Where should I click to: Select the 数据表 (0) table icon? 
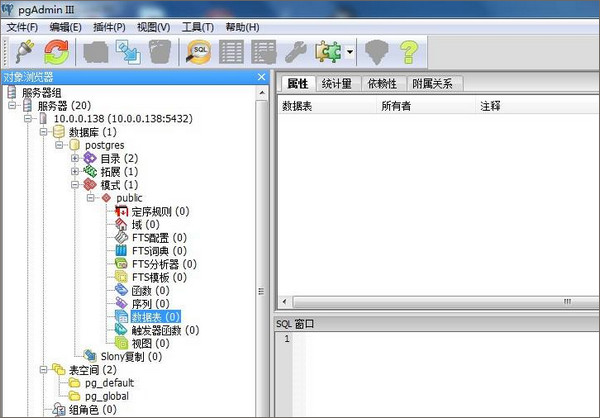[x=122, y=317]
